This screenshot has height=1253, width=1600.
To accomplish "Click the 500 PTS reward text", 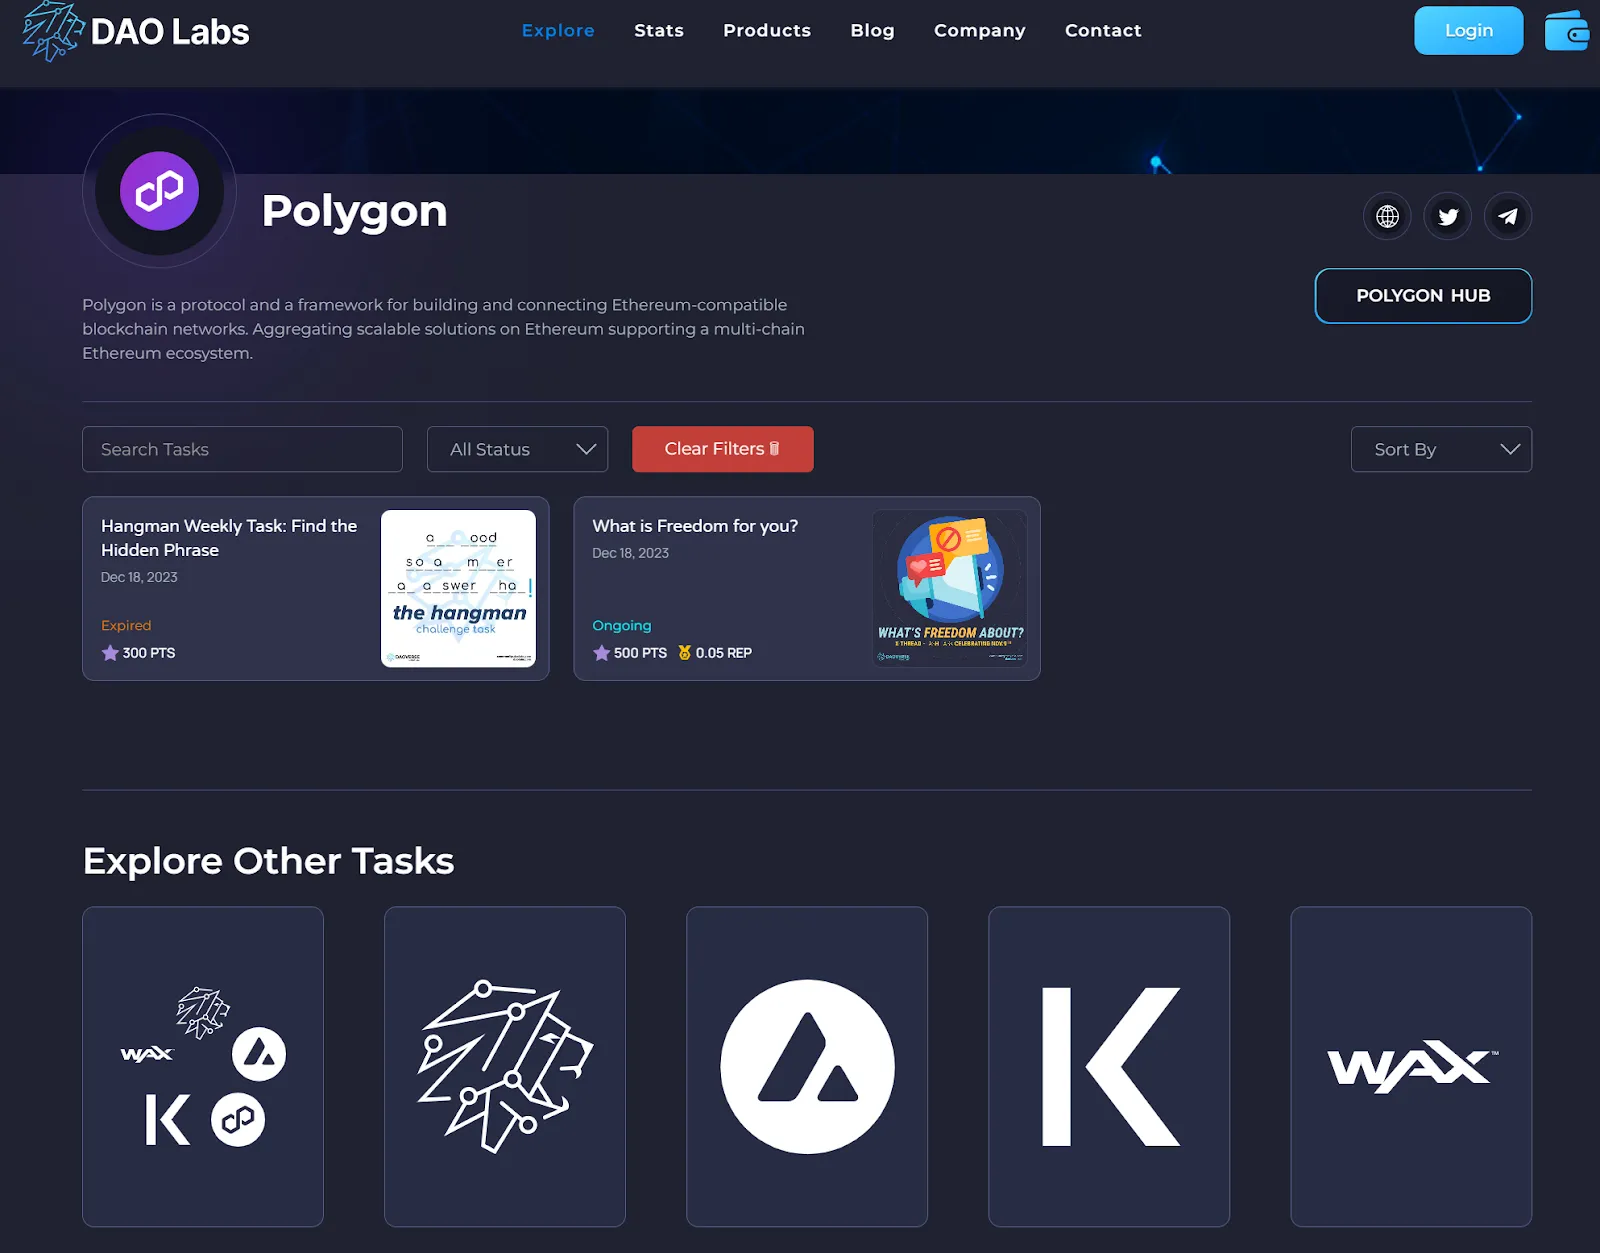I will [640, 653].
